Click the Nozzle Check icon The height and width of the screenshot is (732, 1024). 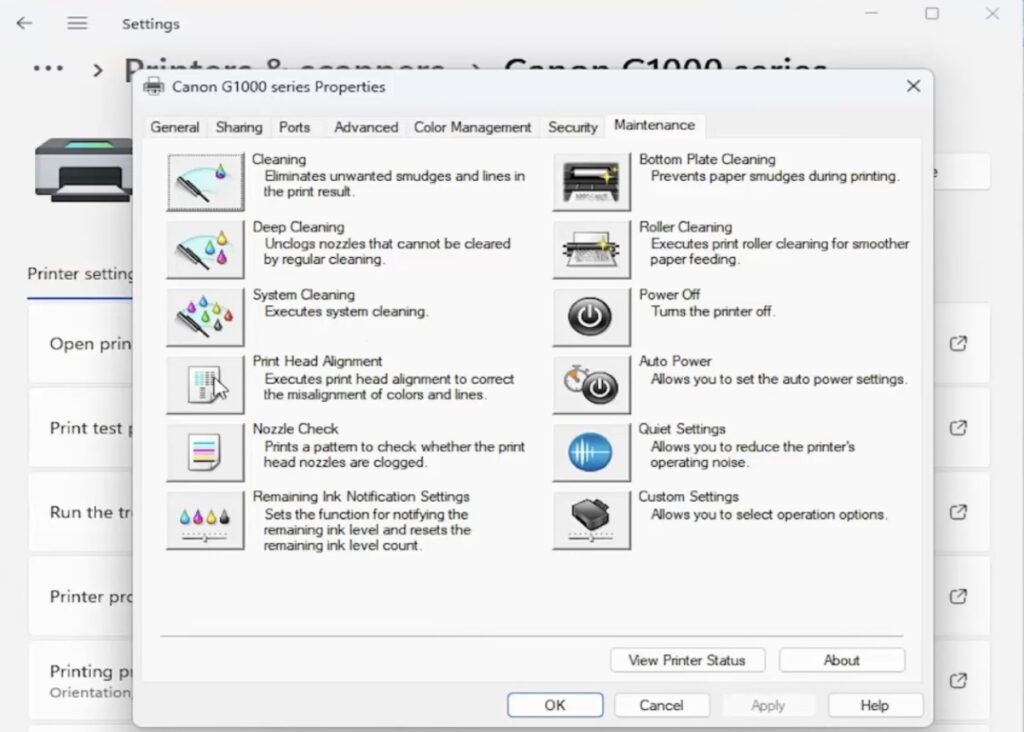click(x=205, y=453)
